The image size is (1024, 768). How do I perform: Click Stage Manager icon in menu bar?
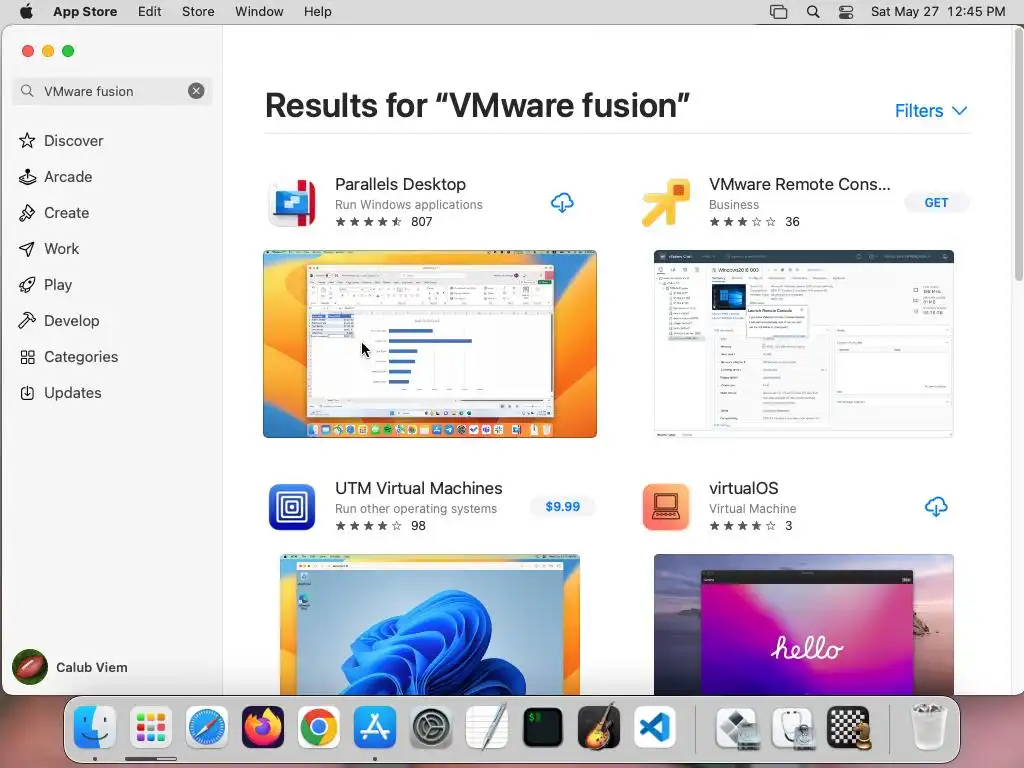[x=778, y=12]
